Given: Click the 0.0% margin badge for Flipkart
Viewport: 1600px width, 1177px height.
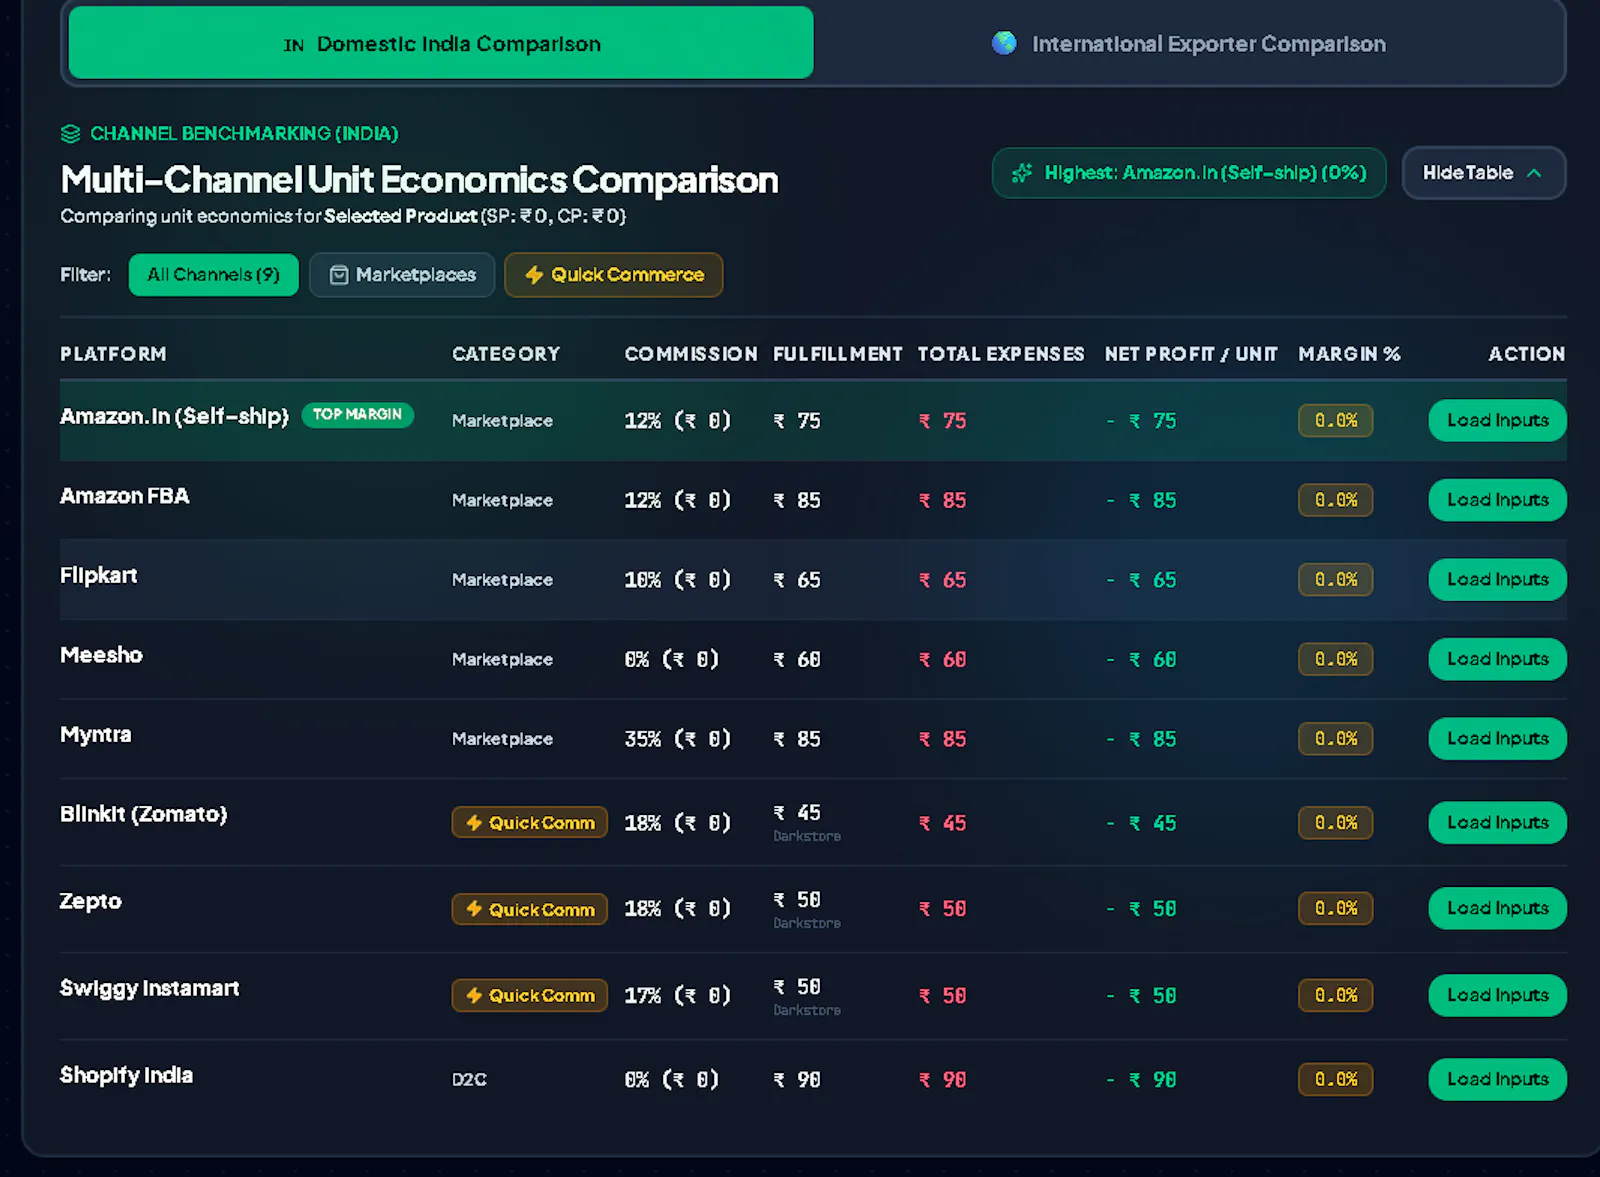Looking at the screenshot, I should (x=1336, y=580).
